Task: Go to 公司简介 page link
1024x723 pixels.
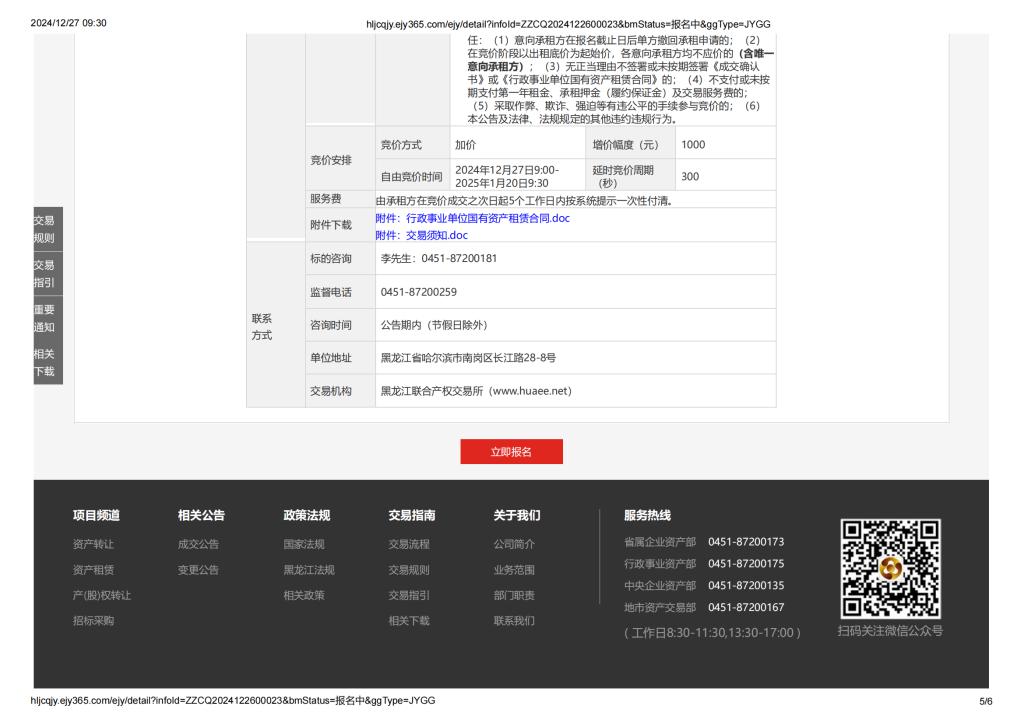Action: [514, 544]
